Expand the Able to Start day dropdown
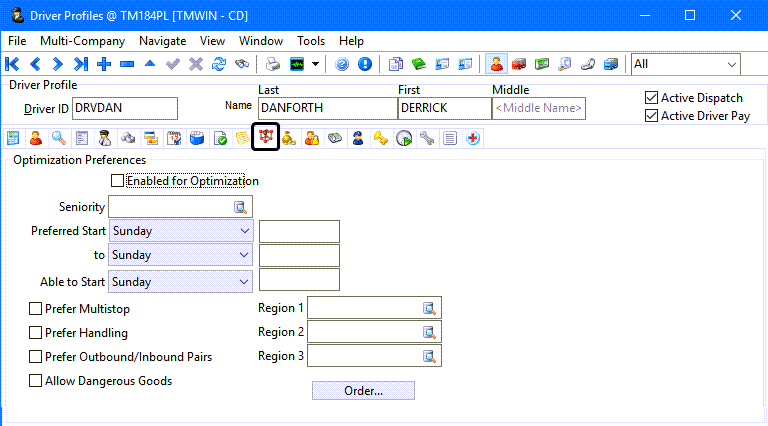768x426 pixels. (x=245, y=282)
